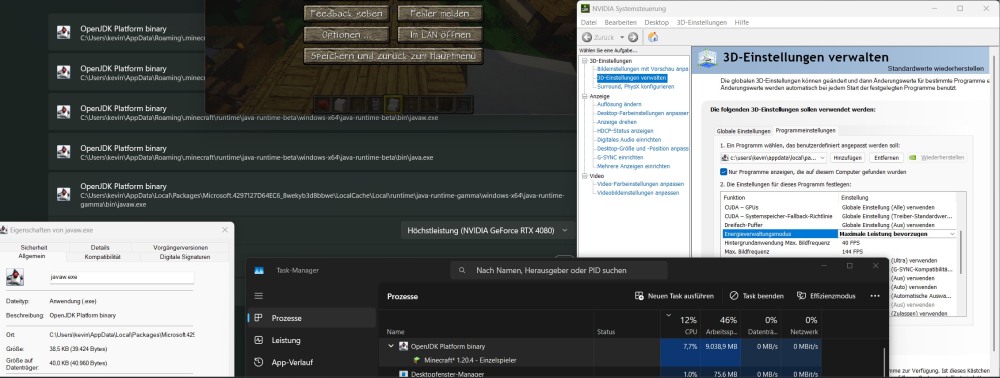Toggle 'Nur Programme anzeigen' checkbox
Viewport: 1000px width, 378px height.
723,171
